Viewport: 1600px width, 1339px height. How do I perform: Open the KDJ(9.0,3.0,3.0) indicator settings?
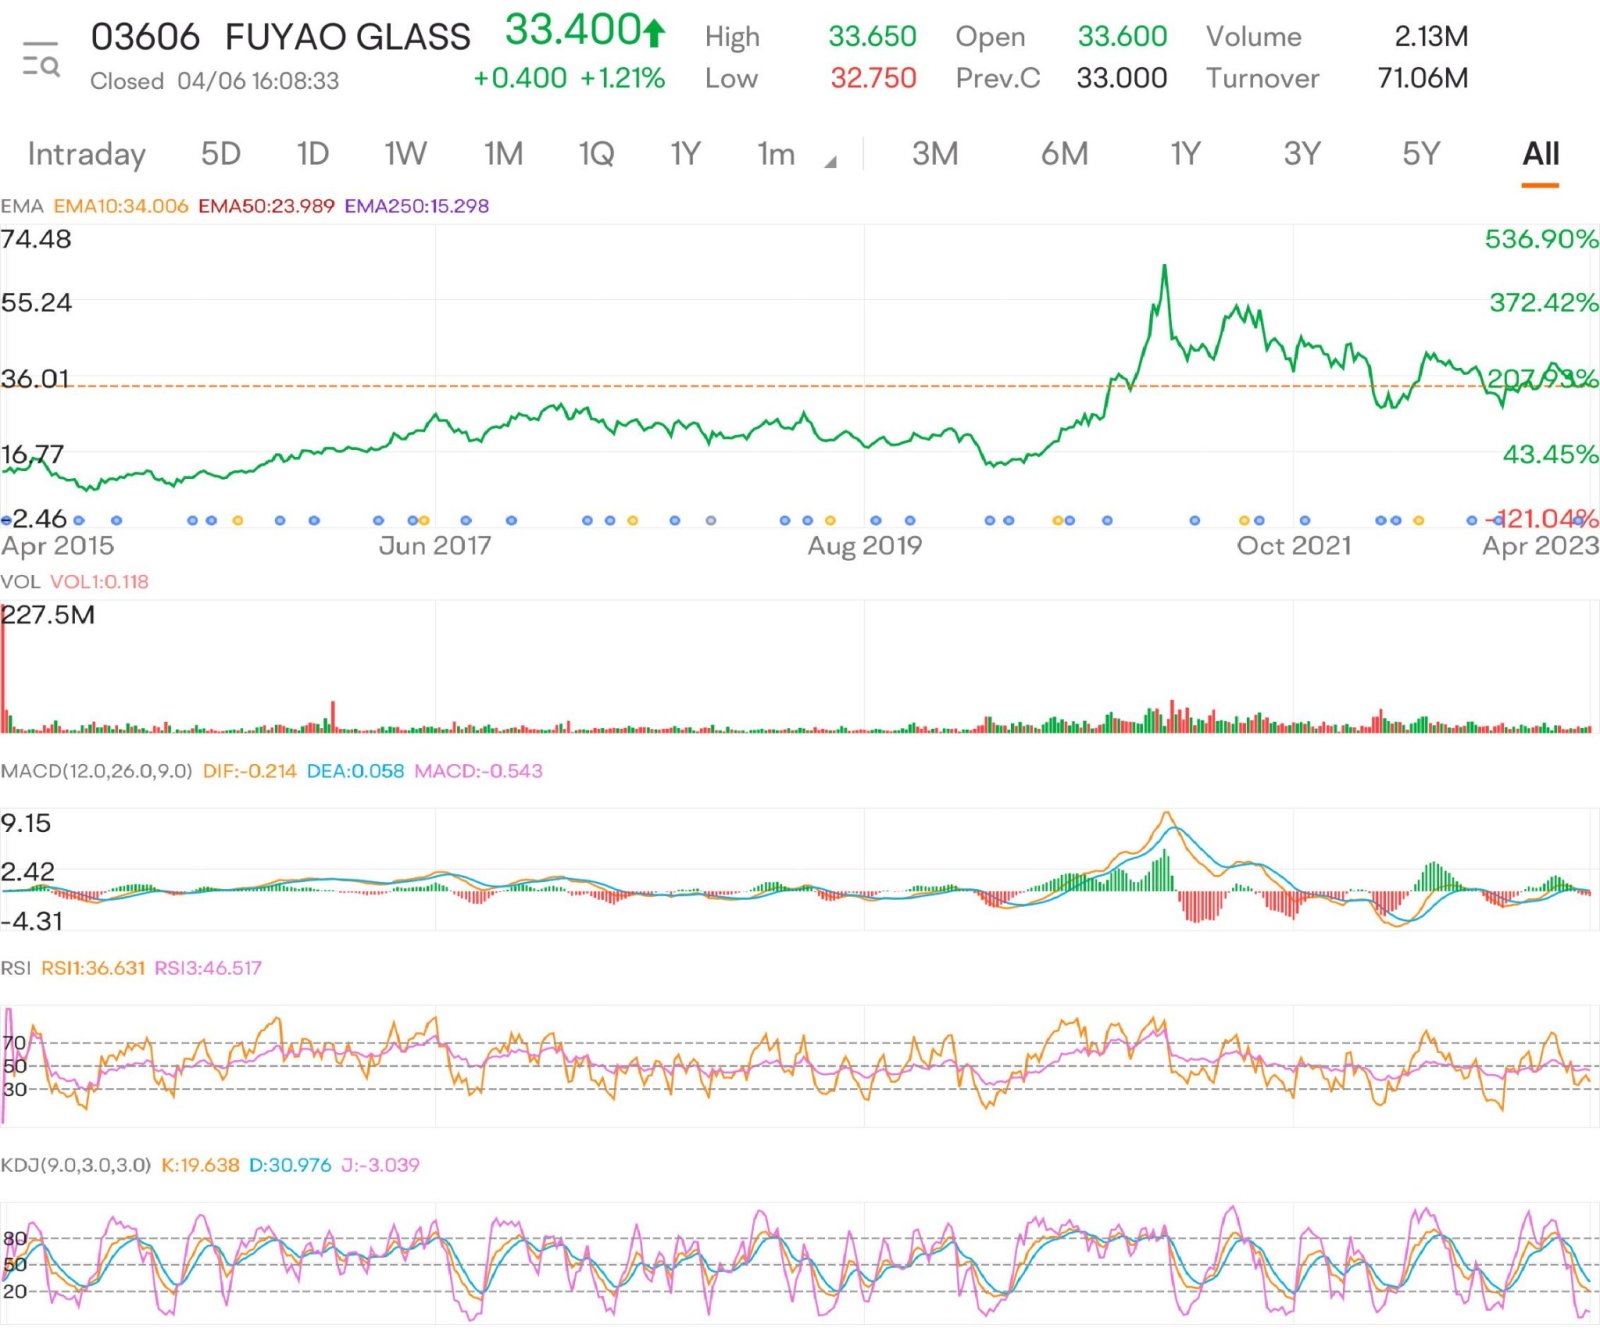click(76, 1165)
